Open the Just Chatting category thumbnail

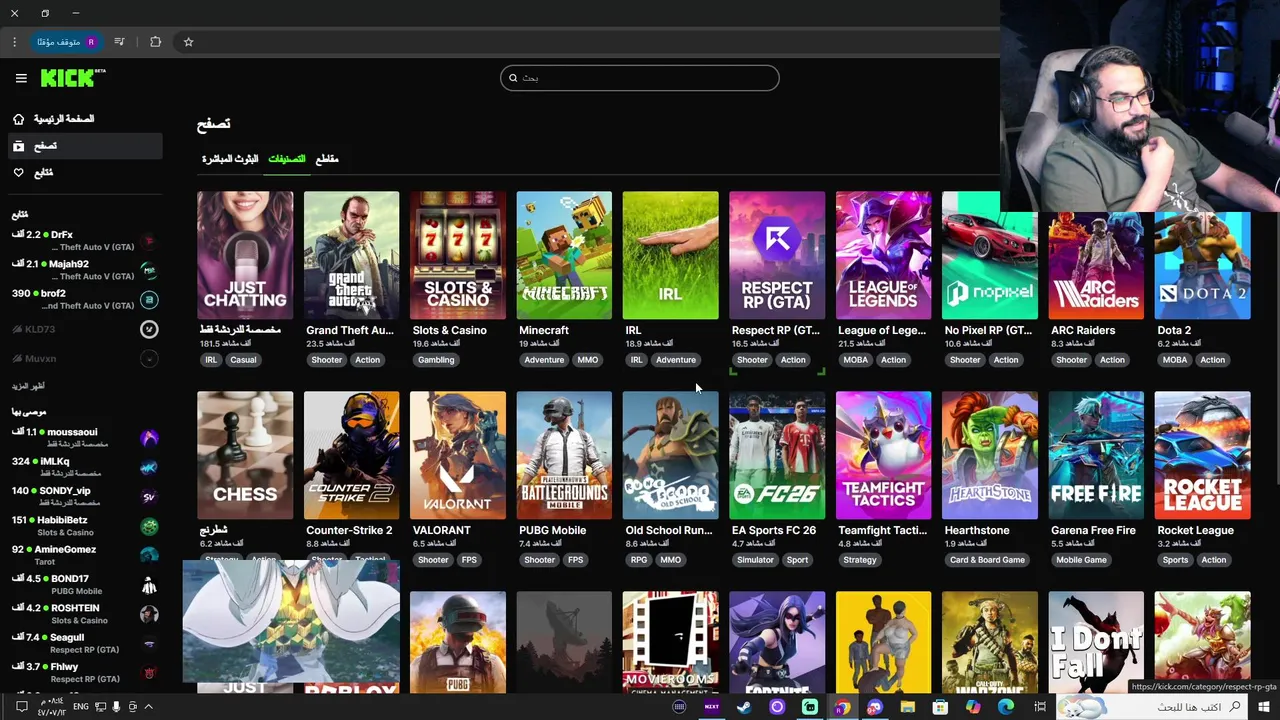[245, 255]
